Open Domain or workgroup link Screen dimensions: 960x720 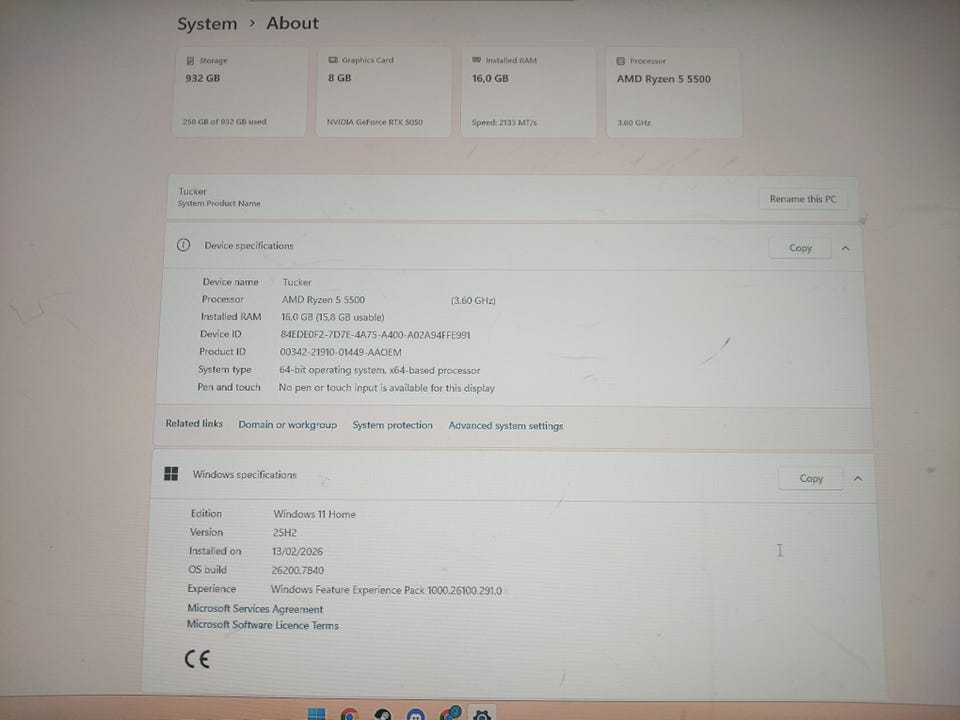point(288,424)
